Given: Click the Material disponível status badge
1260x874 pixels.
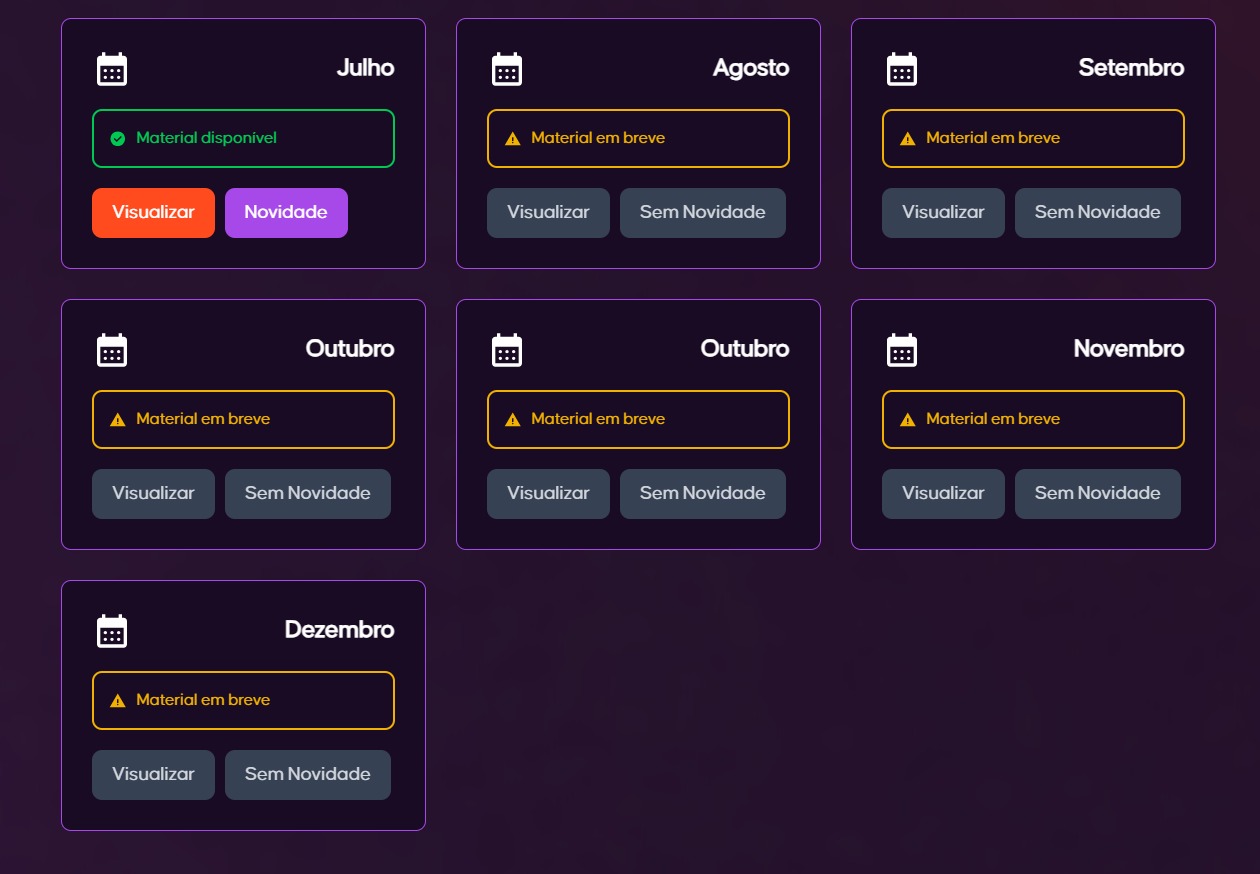Looking at the screenshot, I should point(243,139).
